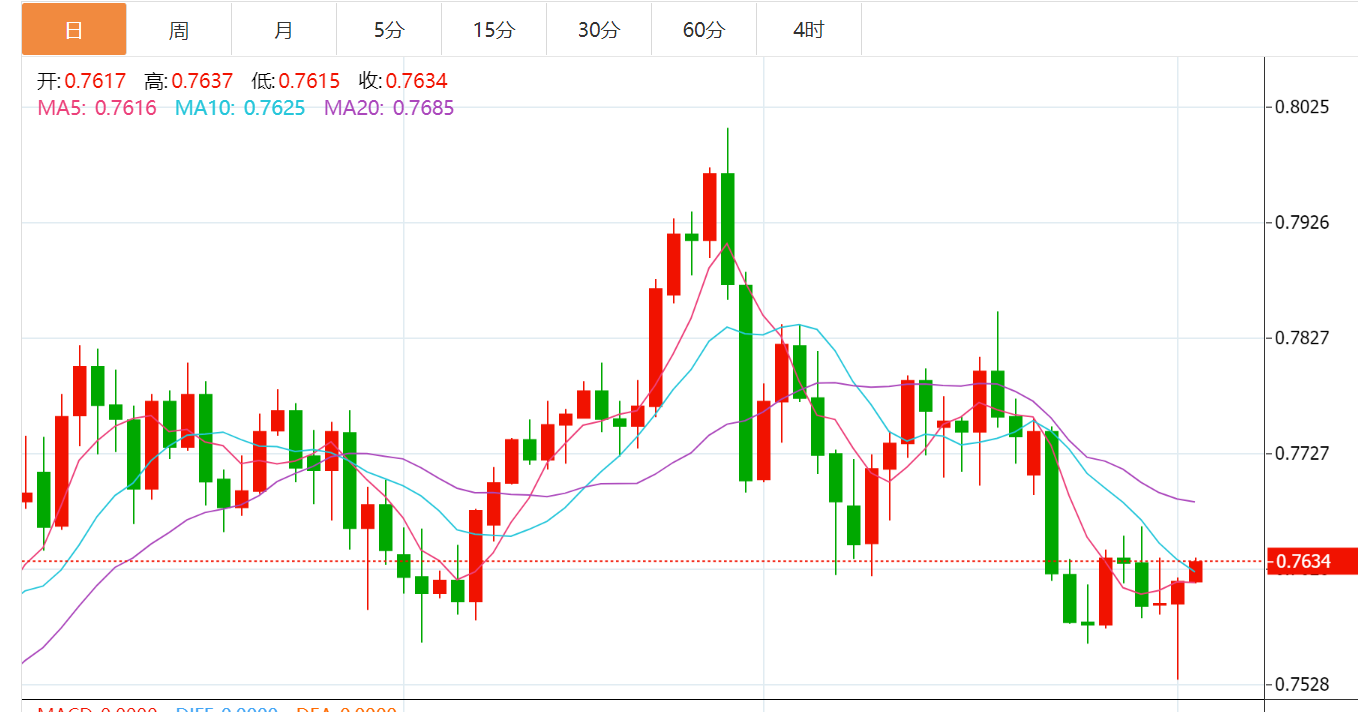Viewport: 1358px width, 712px height.
Task: Click the 0.8025 price axis label
Action: tap(1302, 106)
